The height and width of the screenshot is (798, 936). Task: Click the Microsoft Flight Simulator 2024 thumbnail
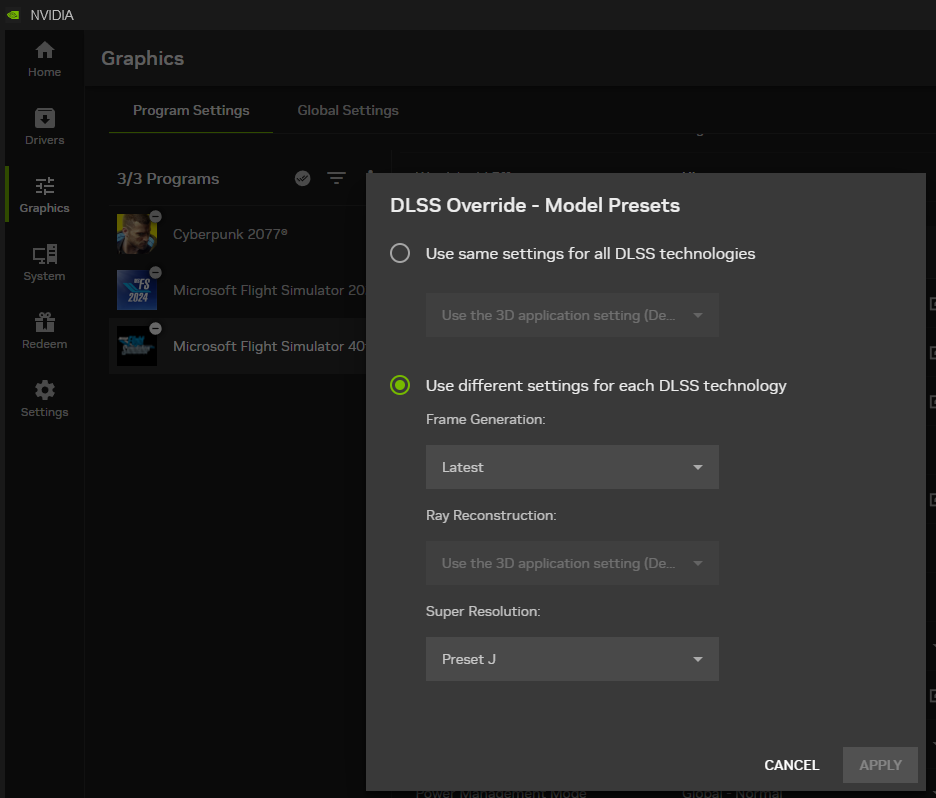[x=137, y=290]
